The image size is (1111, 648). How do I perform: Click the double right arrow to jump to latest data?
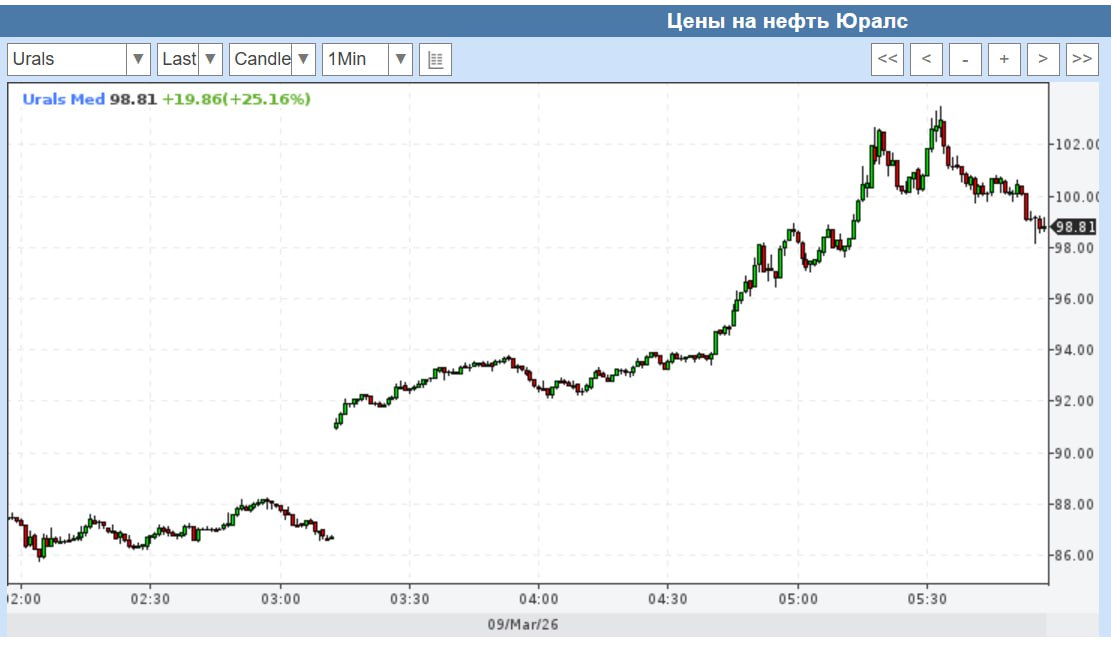point(1081,59)
